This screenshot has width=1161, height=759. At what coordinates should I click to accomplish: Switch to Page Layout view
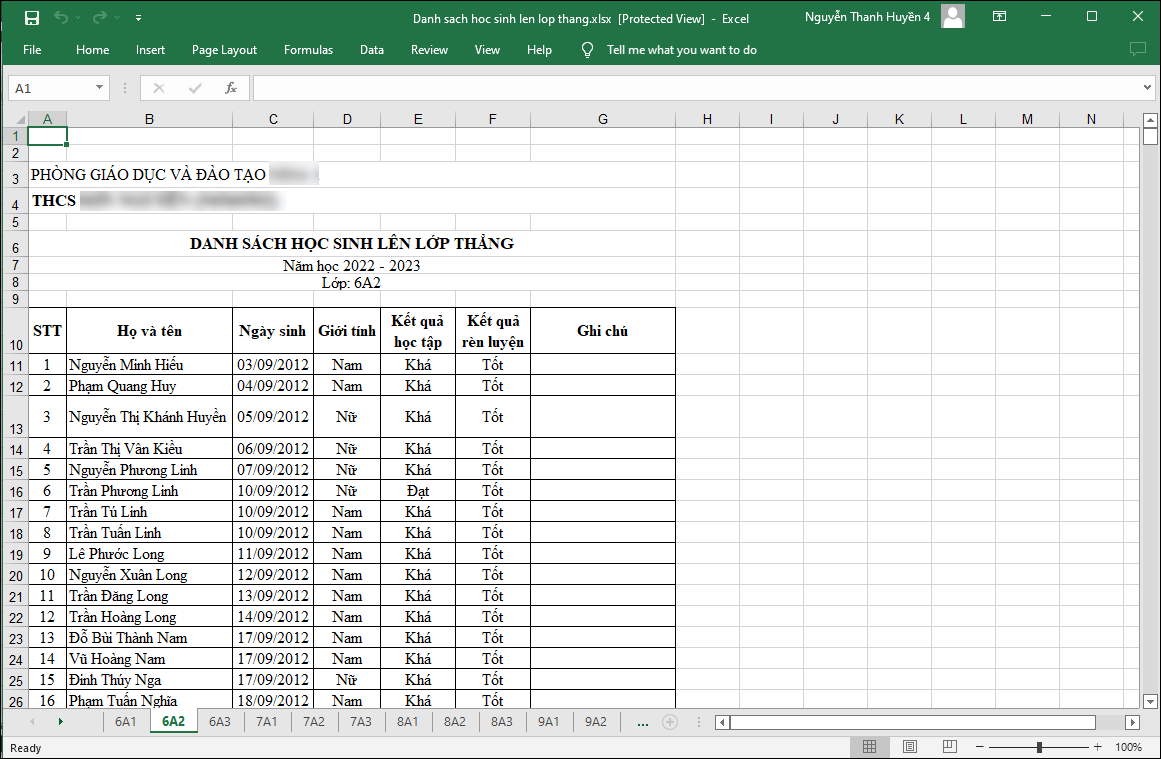click(909, 747)
